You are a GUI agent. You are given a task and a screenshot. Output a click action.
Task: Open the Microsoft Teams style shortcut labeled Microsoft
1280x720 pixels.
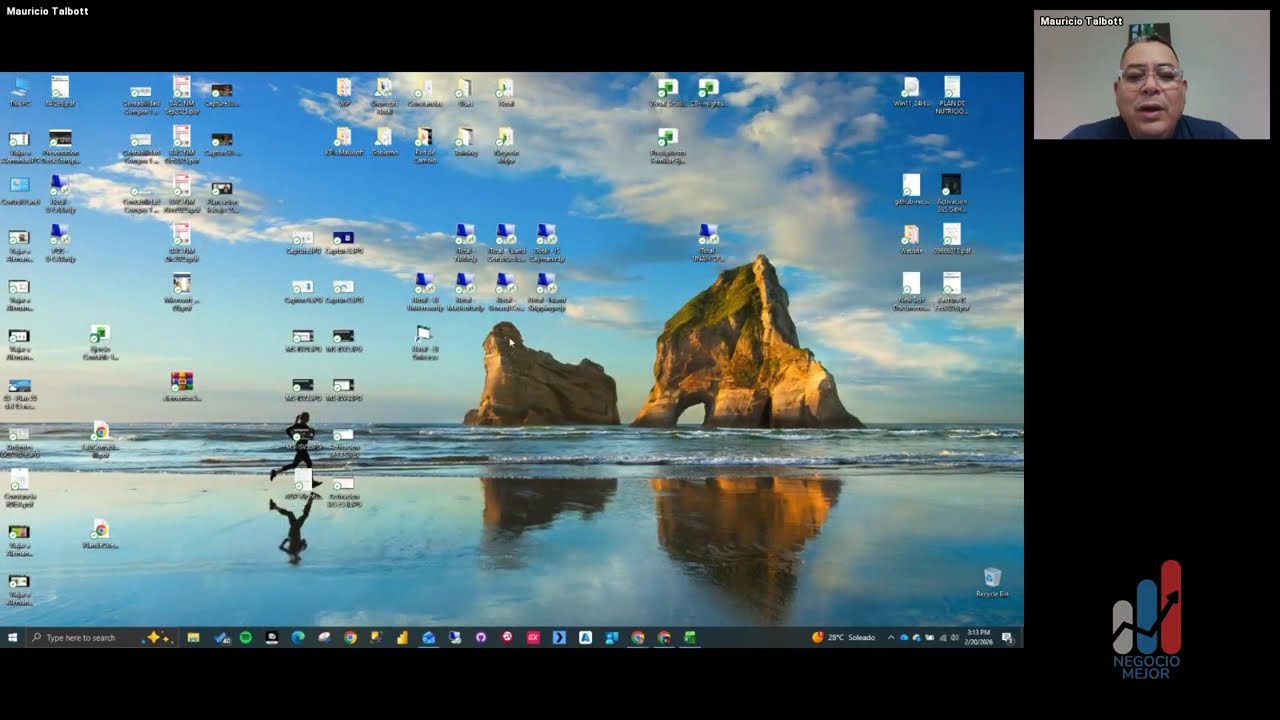[x=181, y=291]
